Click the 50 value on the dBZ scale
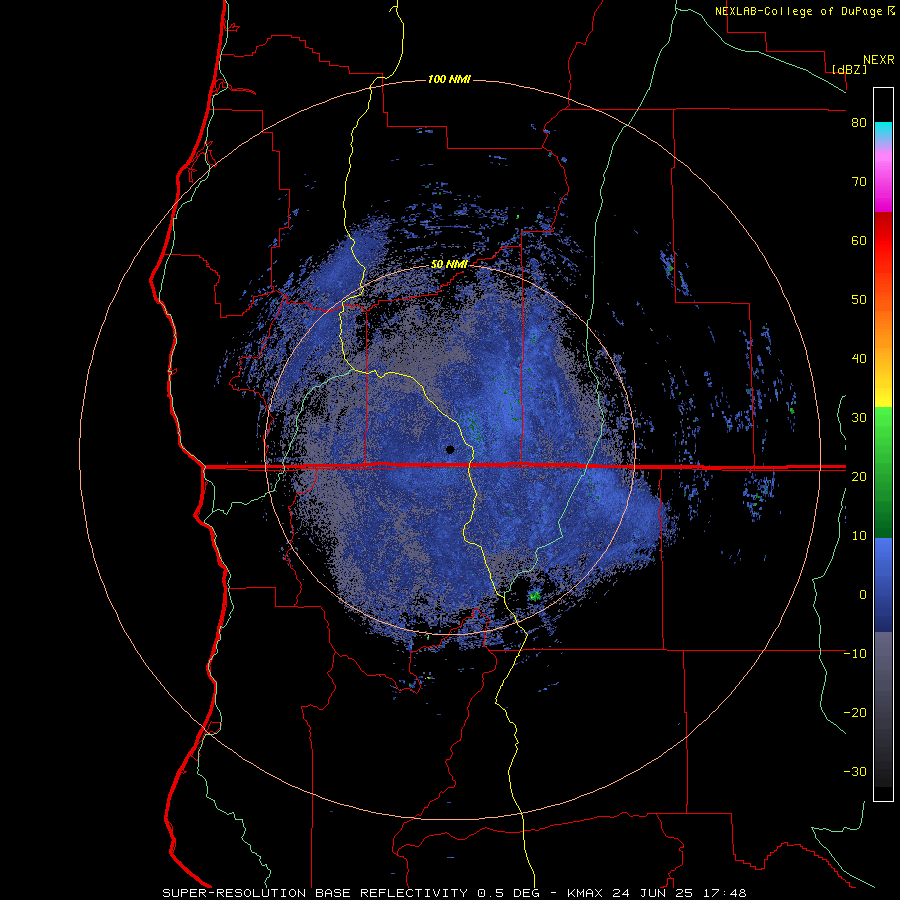900x900 pixels. click(x=859, y=300)
